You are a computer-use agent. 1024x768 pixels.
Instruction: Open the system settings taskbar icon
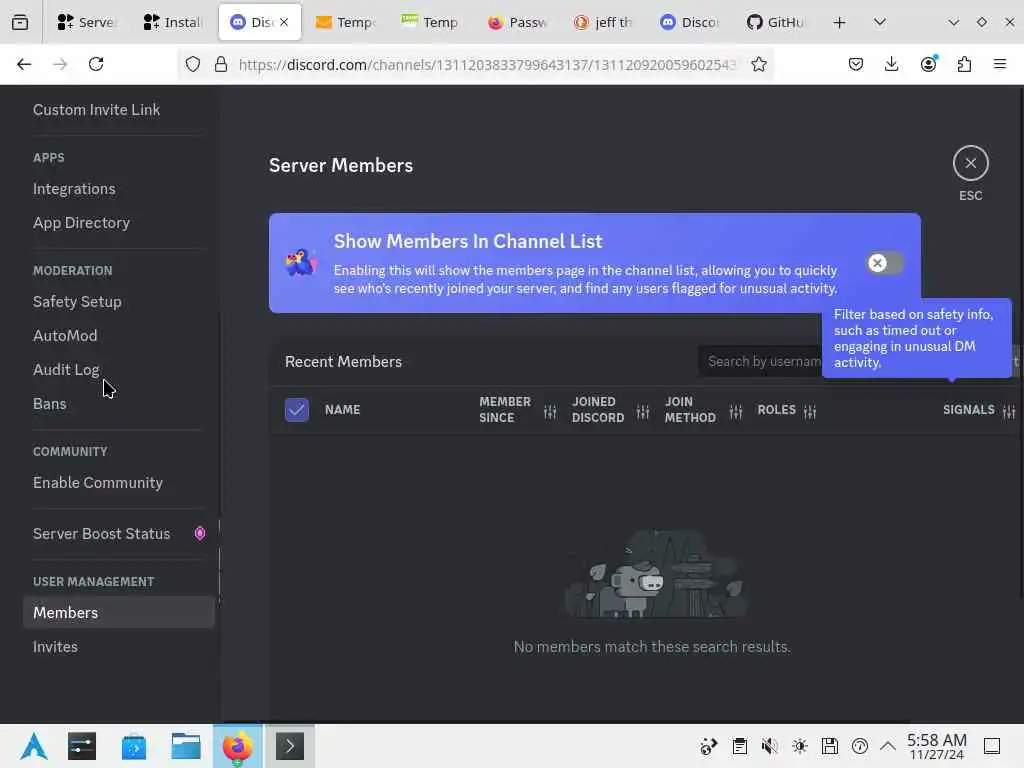(82, 746)
